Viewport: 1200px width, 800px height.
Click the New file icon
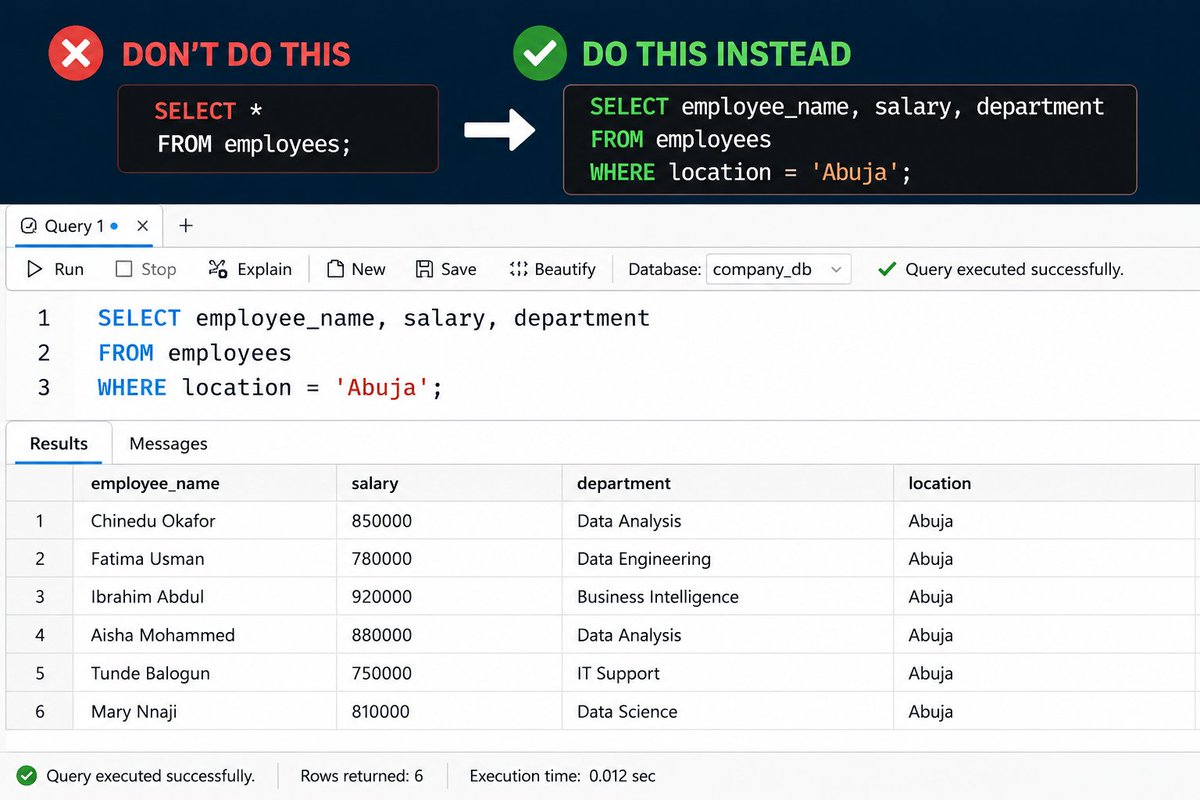point(336,269)
